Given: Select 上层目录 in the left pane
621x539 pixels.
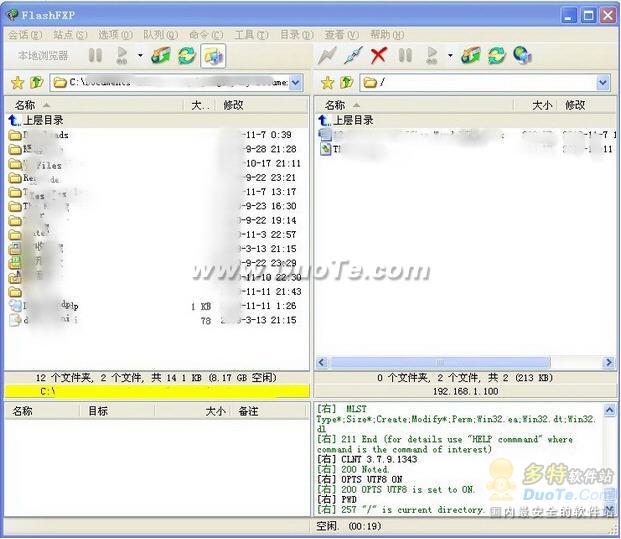Looking at the screenshot, I should click(x=157, y=120).
